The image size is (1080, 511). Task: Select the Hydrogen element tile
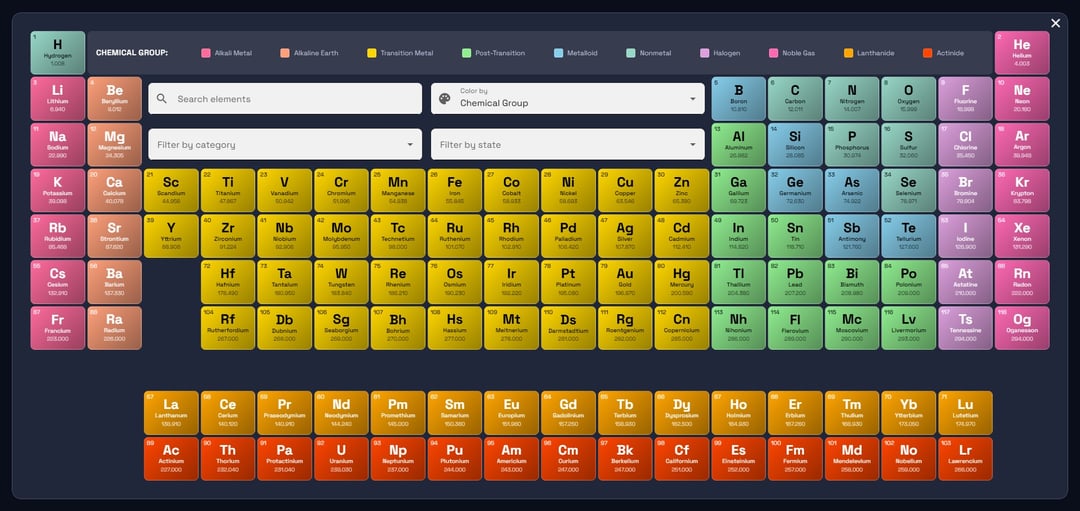(58, 52)
